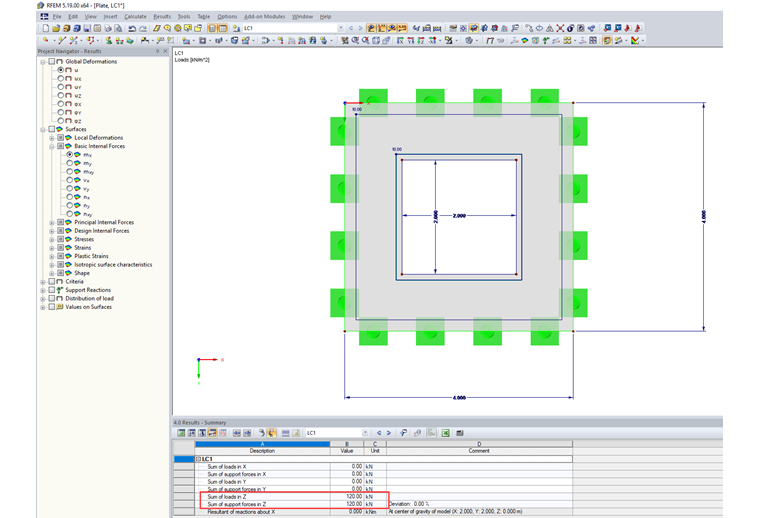Select the nx axial force radio button
Screen dimensions: 760x518
point(70,197)
